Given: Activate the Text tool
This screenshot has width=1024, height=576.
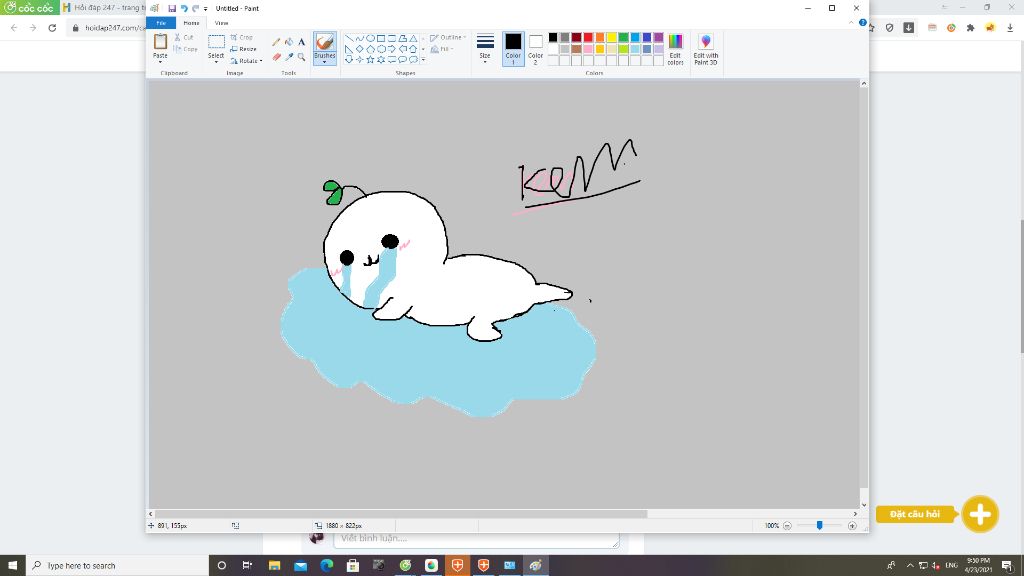Looking at the screenshot, I should [301, 42].
